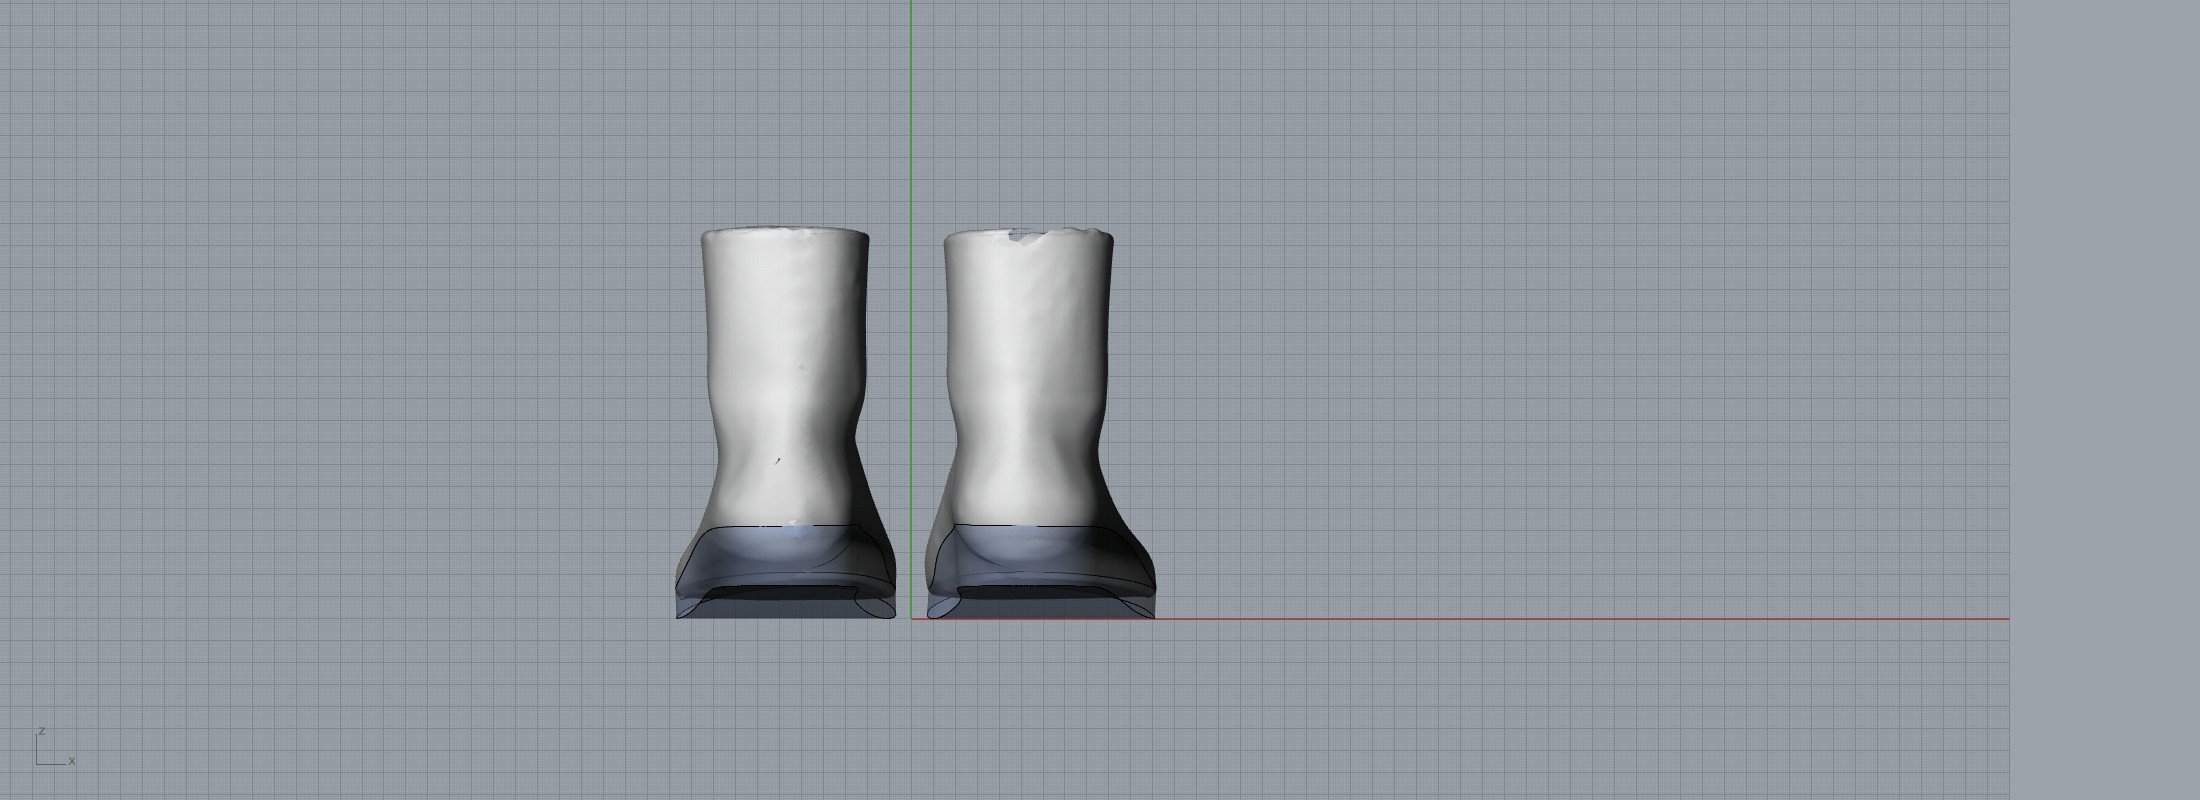Select the black top edge curve of left shell
This screenshot has width=2200, height=800.
coord(800,526)
